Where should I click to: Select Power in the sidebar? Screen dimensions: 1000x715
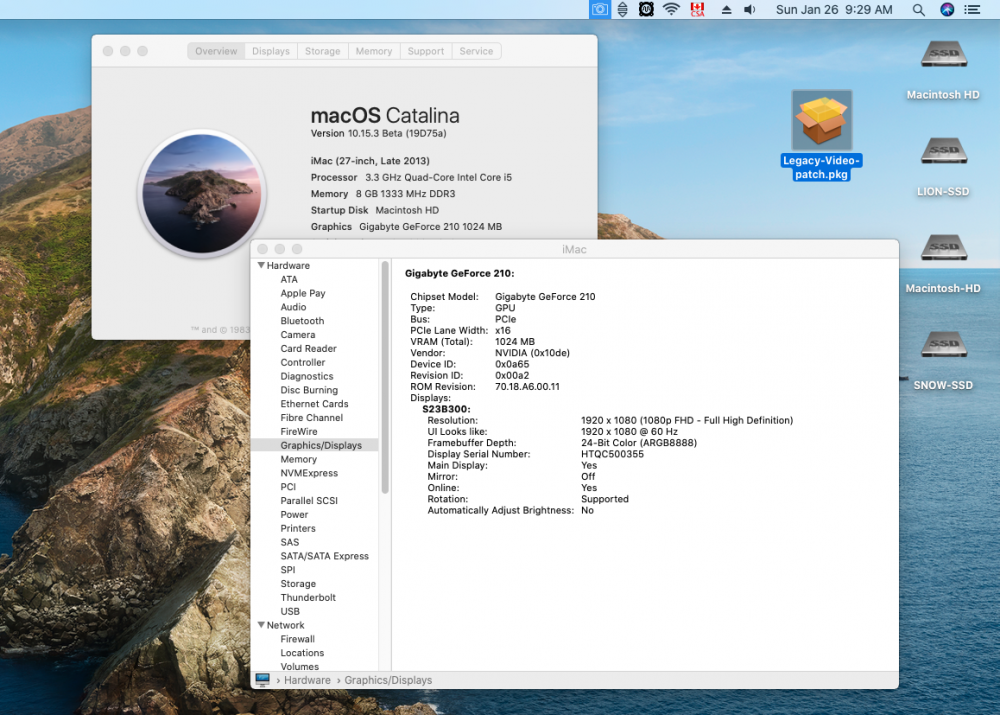tap(294, 515)
